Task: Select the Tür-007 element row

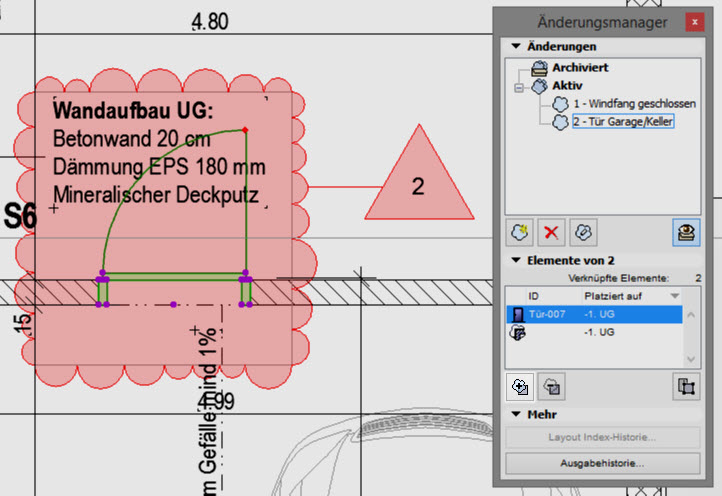Action: coord(594,314)
